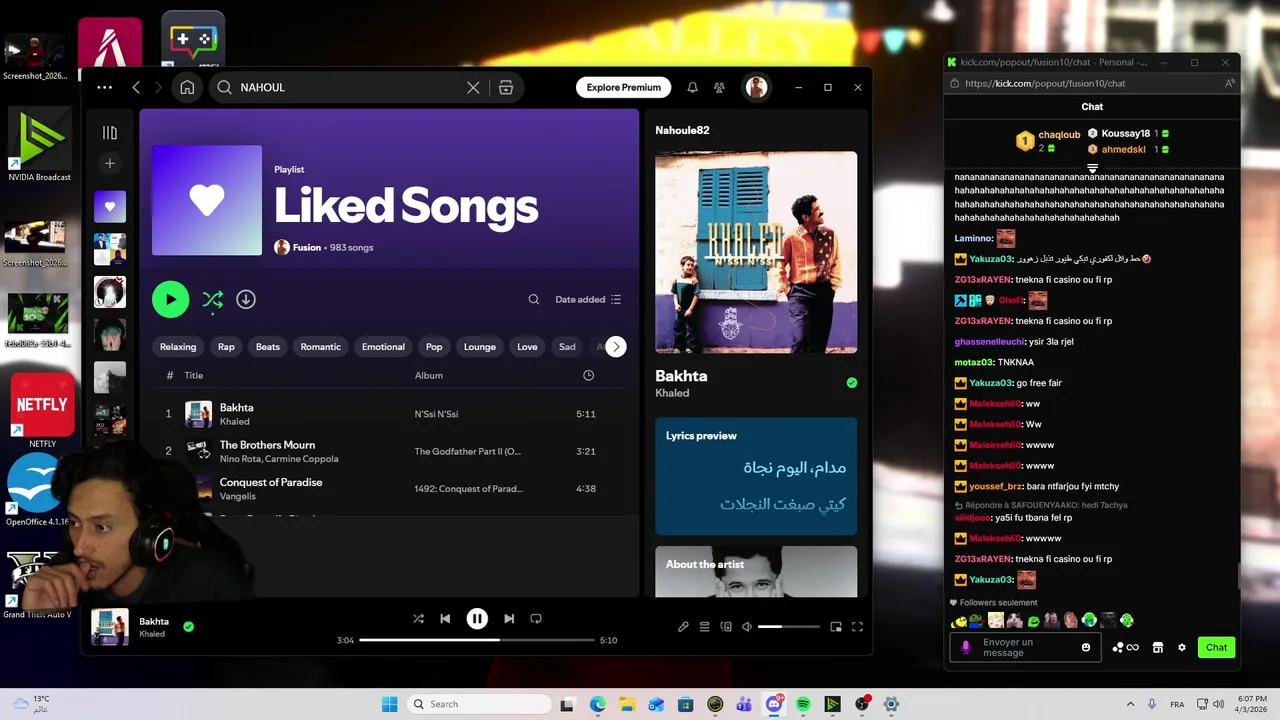The width and height of the screenshot is (1280, 720).
Task: Open Spotify Home via the house icon
Action: pyautogui.click(x=187, y=87)
